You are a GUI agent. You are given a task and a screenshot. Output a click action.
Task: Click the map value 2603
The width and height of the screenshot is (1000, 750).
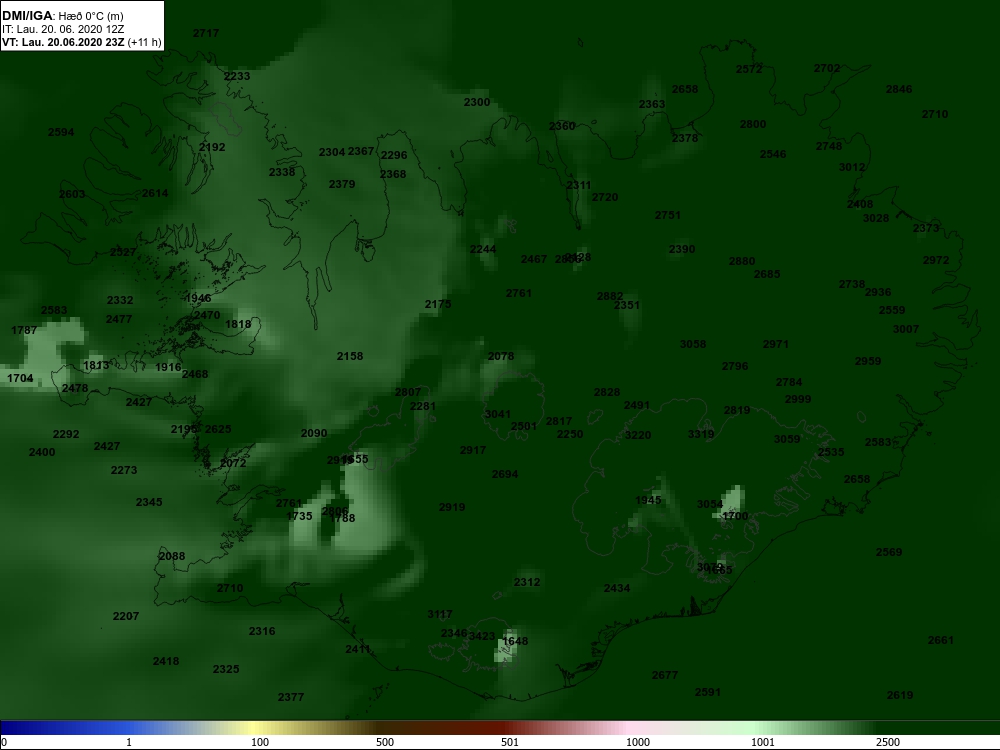72,194
